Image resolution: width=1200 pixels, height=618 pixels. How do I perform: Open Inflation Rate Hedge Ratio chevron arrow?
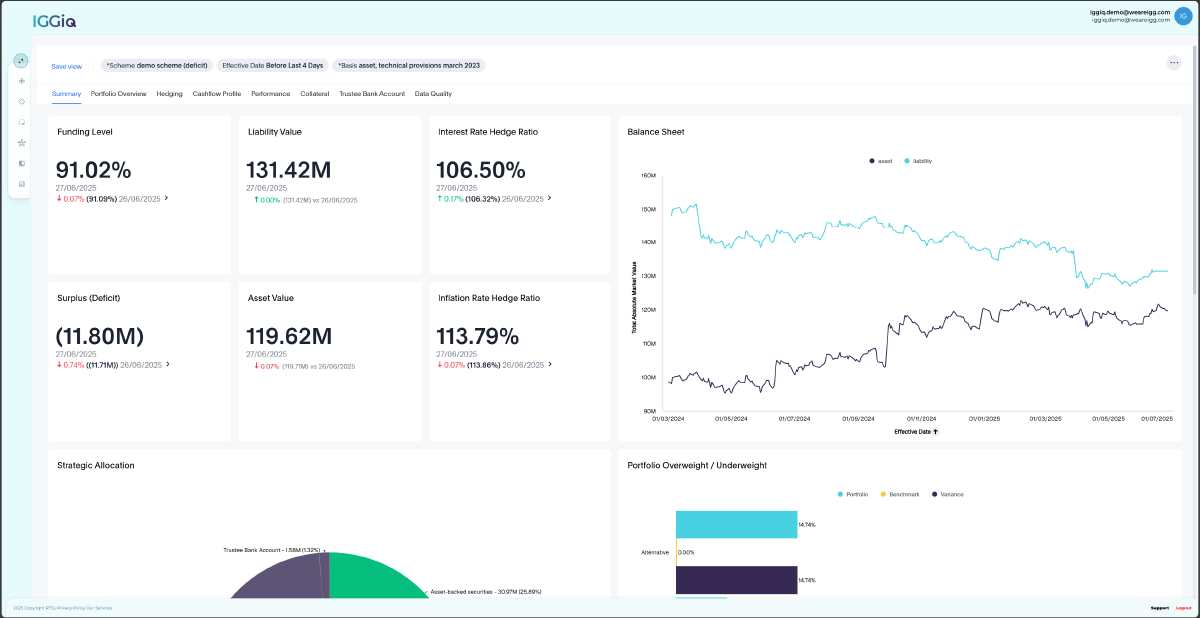pos(550,364)
